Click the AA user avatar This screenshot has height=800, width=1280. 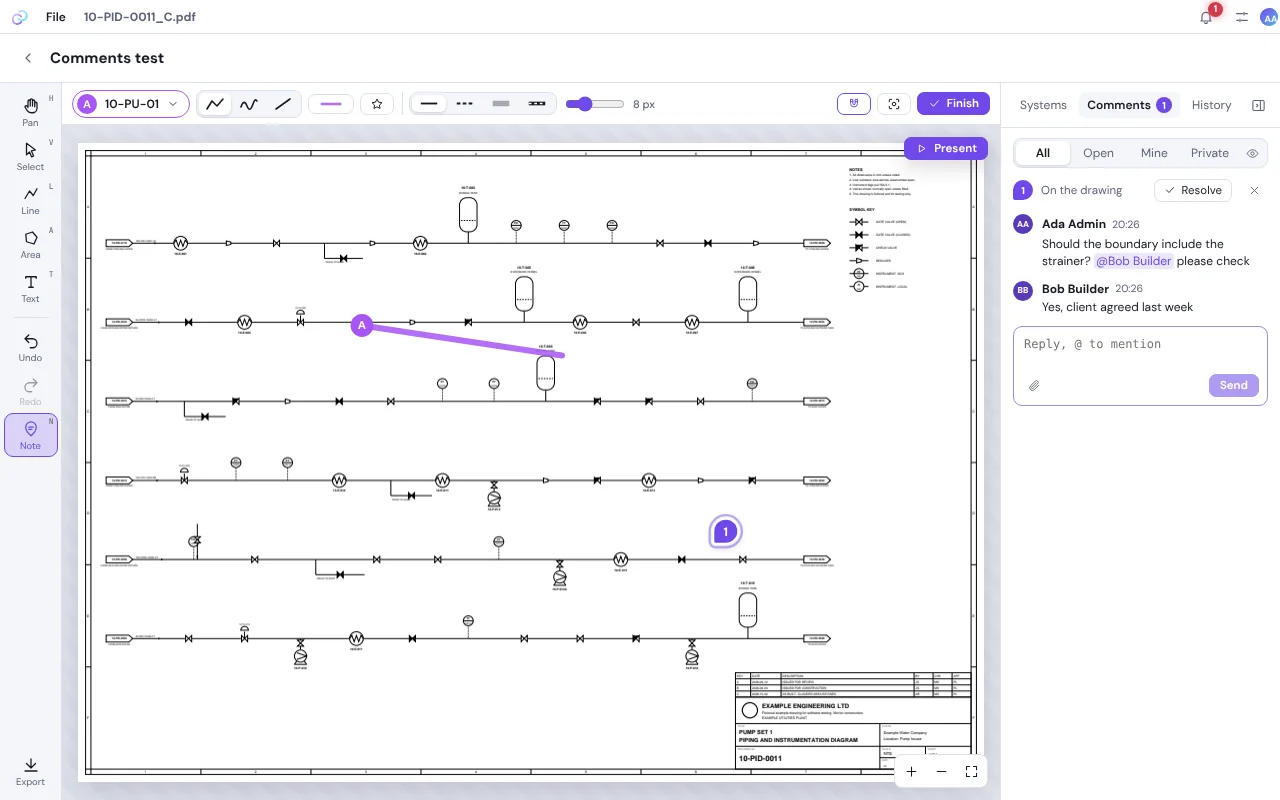coord(1269,17)
